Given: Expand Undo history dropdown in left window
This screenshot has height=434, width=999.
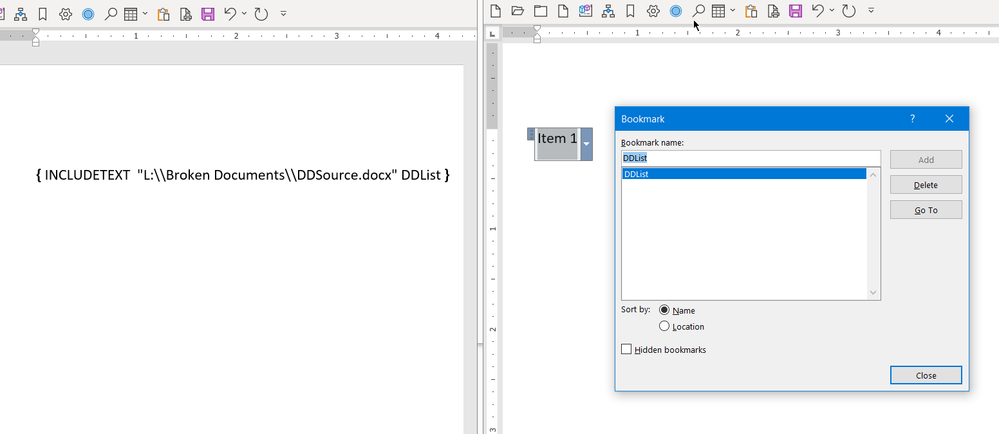Looking at the screenshot, I should [x=245, y=14].
